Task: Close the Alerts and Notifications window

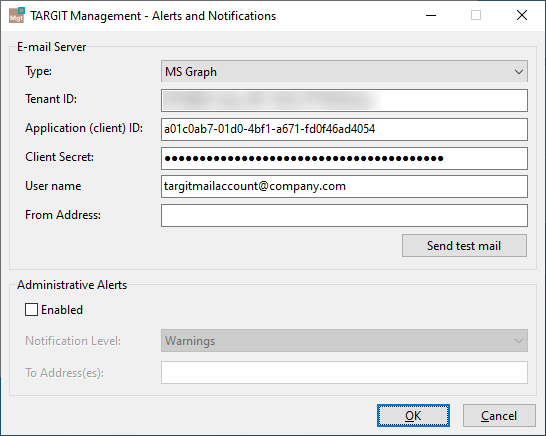Action: coord(522,15)
